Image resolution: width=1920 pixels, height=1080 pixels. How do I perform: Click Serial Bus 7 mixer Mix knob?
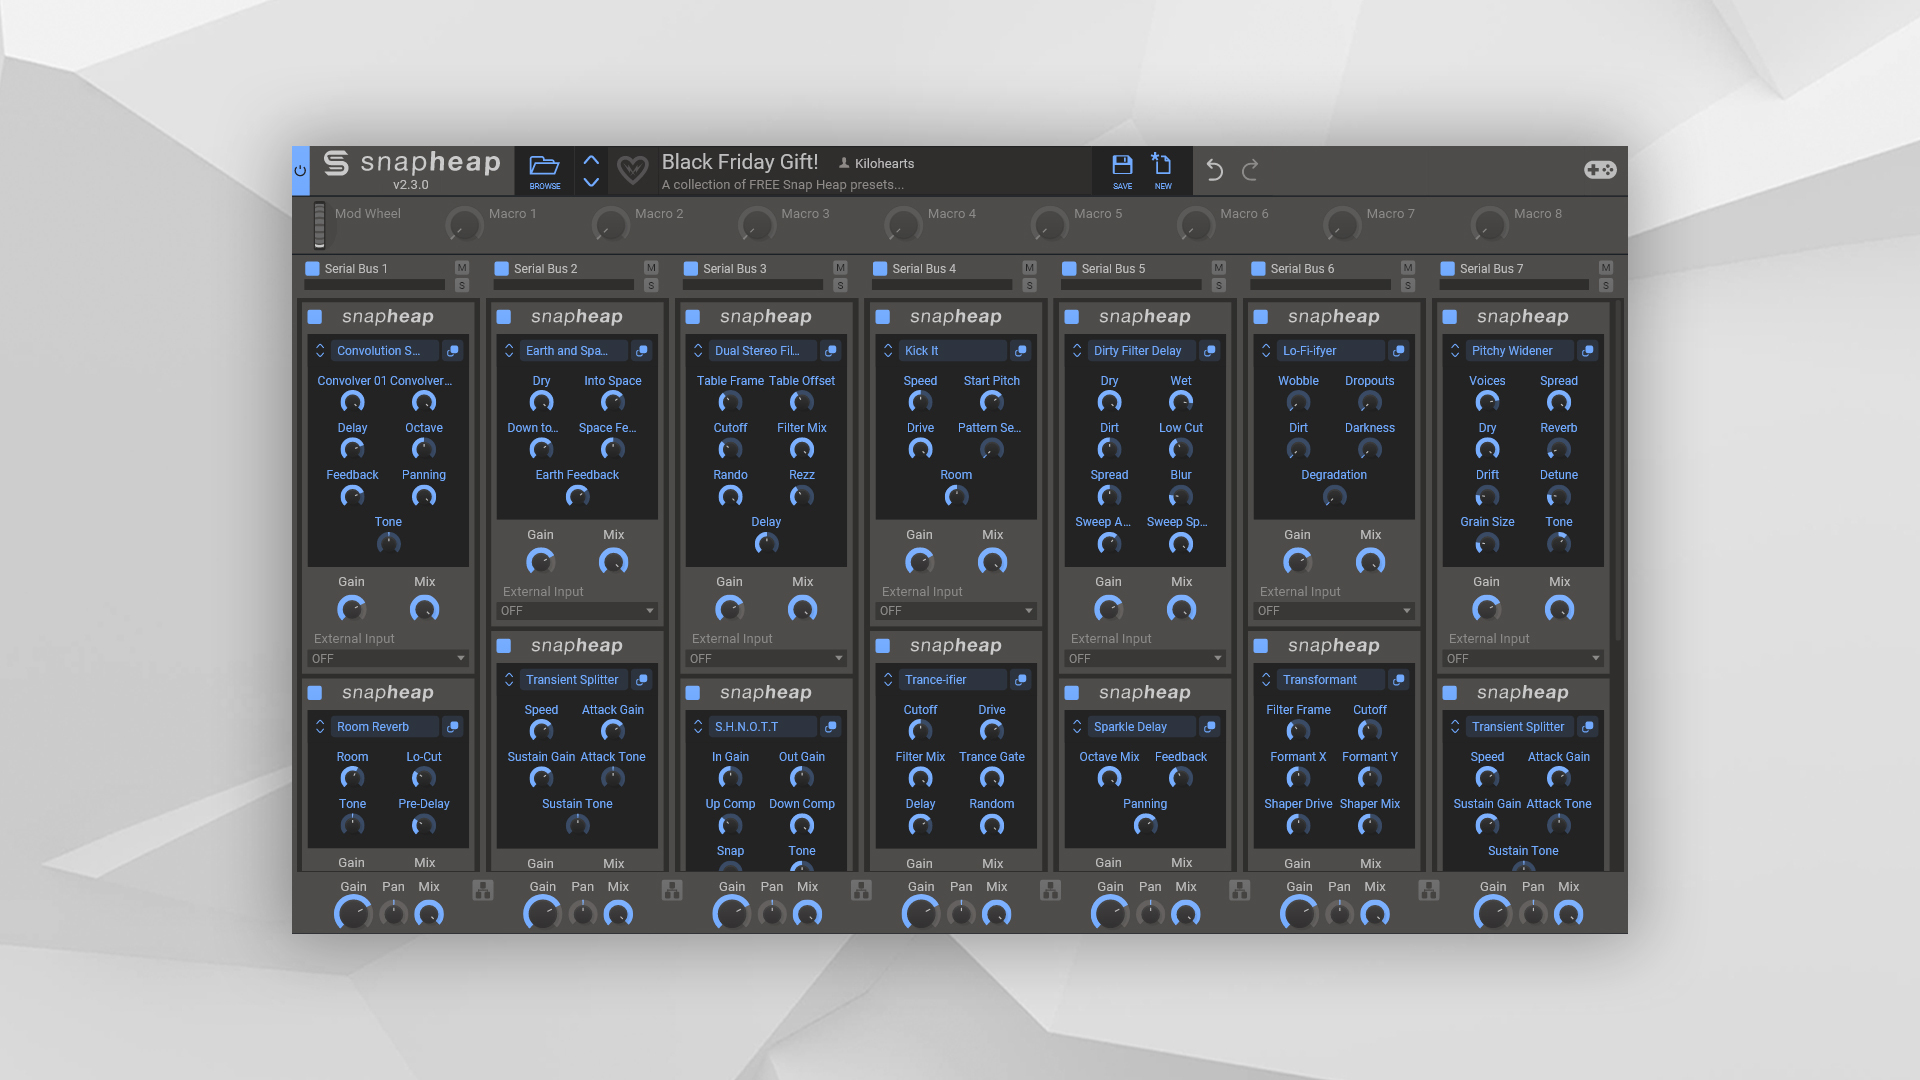(x=1568, y=914)
